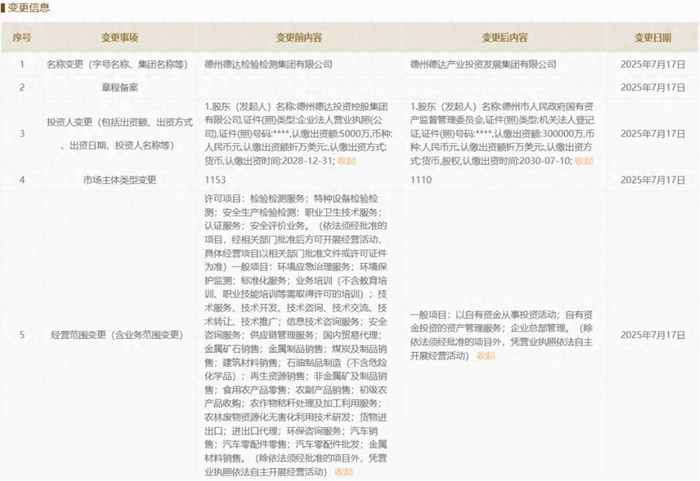Screen dimensions: 700x481
Task: Select the 变更信息 section title
Action: tap(29, 8)
